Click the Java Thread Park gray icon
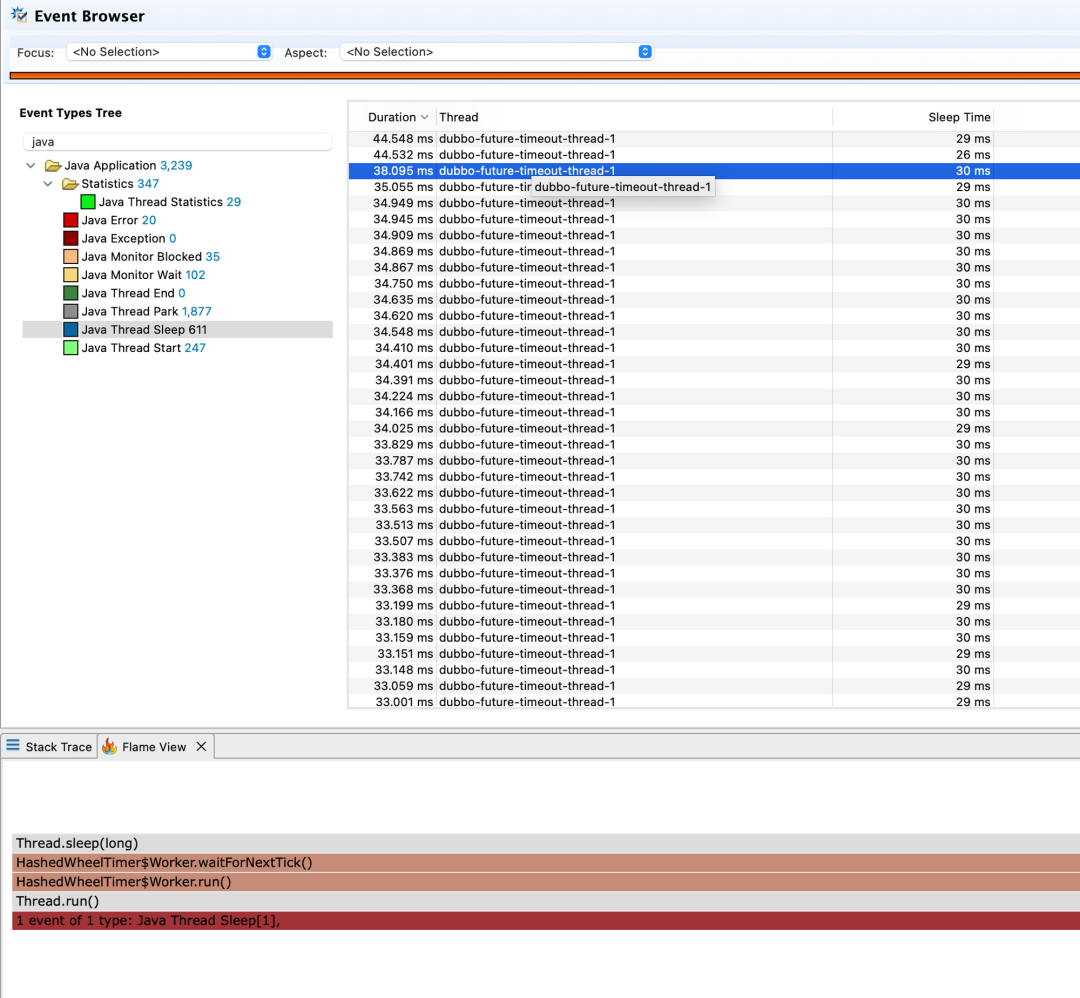This screenshot has width=1080, height=998. click(x=70, y=311)
